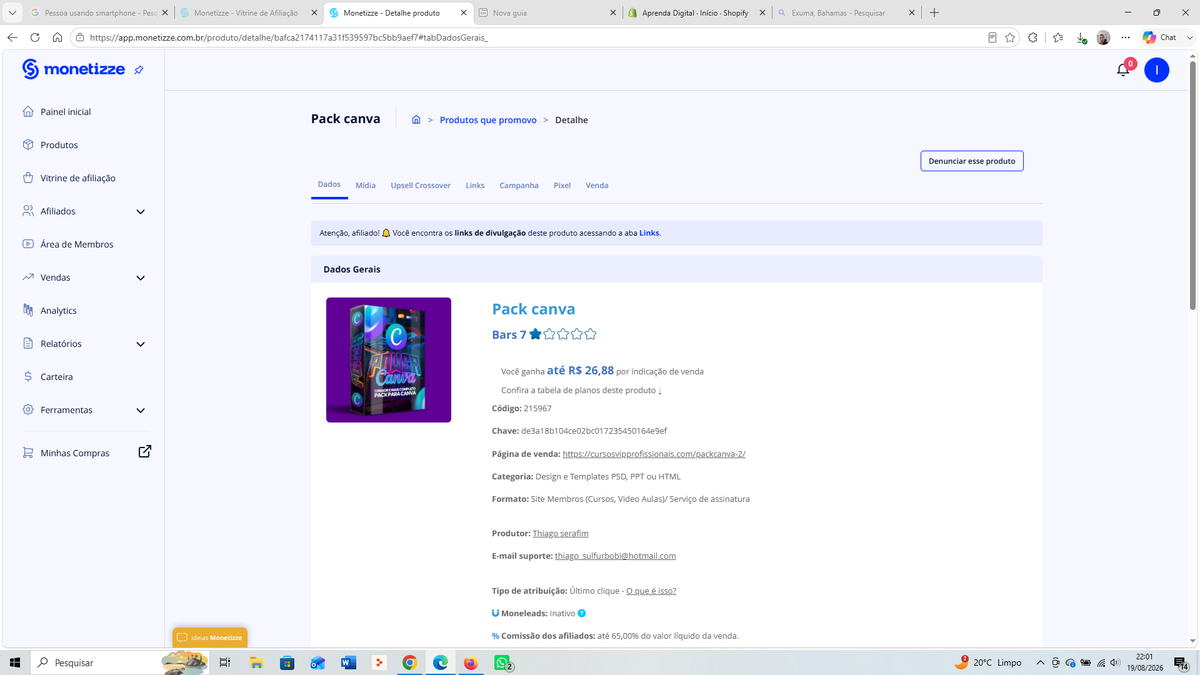The width and height of the screenshot is (1200, 675).
Task: Add page to favorites star icon
Action: (x=1010, y=37)
